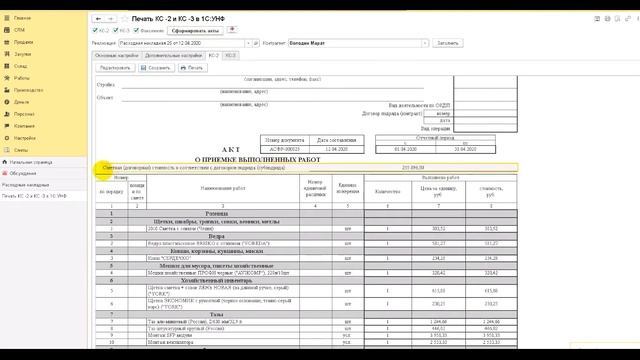Click the Сохранить button
This screenshot has height=360, width=640.
[156, 68]
